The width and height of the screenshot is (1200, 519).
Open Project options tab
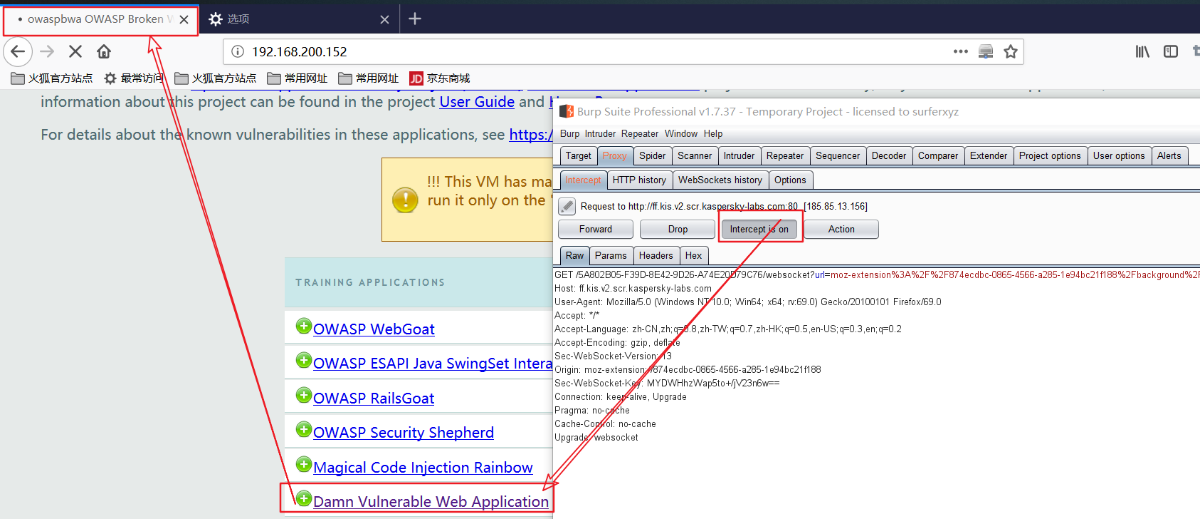pos(1050,155)
